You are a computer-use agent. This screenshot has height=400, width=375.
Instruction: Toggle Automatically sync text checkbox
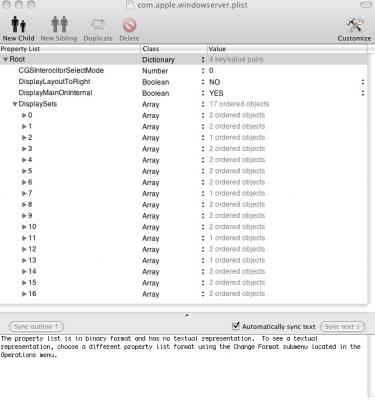pos(236,326)
